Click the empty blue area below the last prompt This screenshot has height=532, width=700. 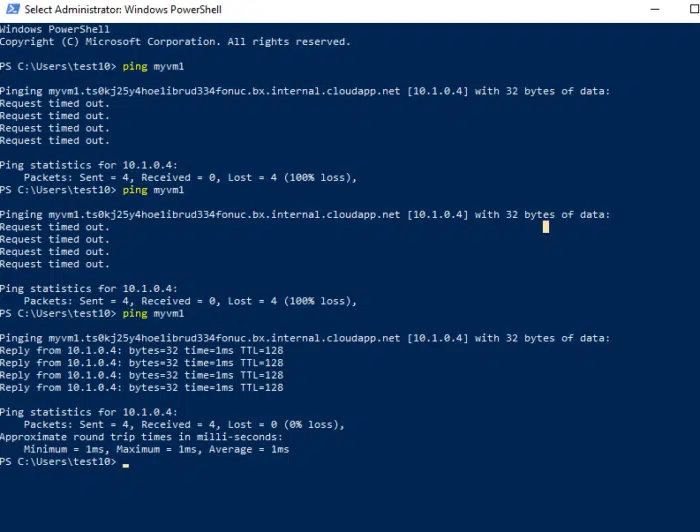point(350,500)
